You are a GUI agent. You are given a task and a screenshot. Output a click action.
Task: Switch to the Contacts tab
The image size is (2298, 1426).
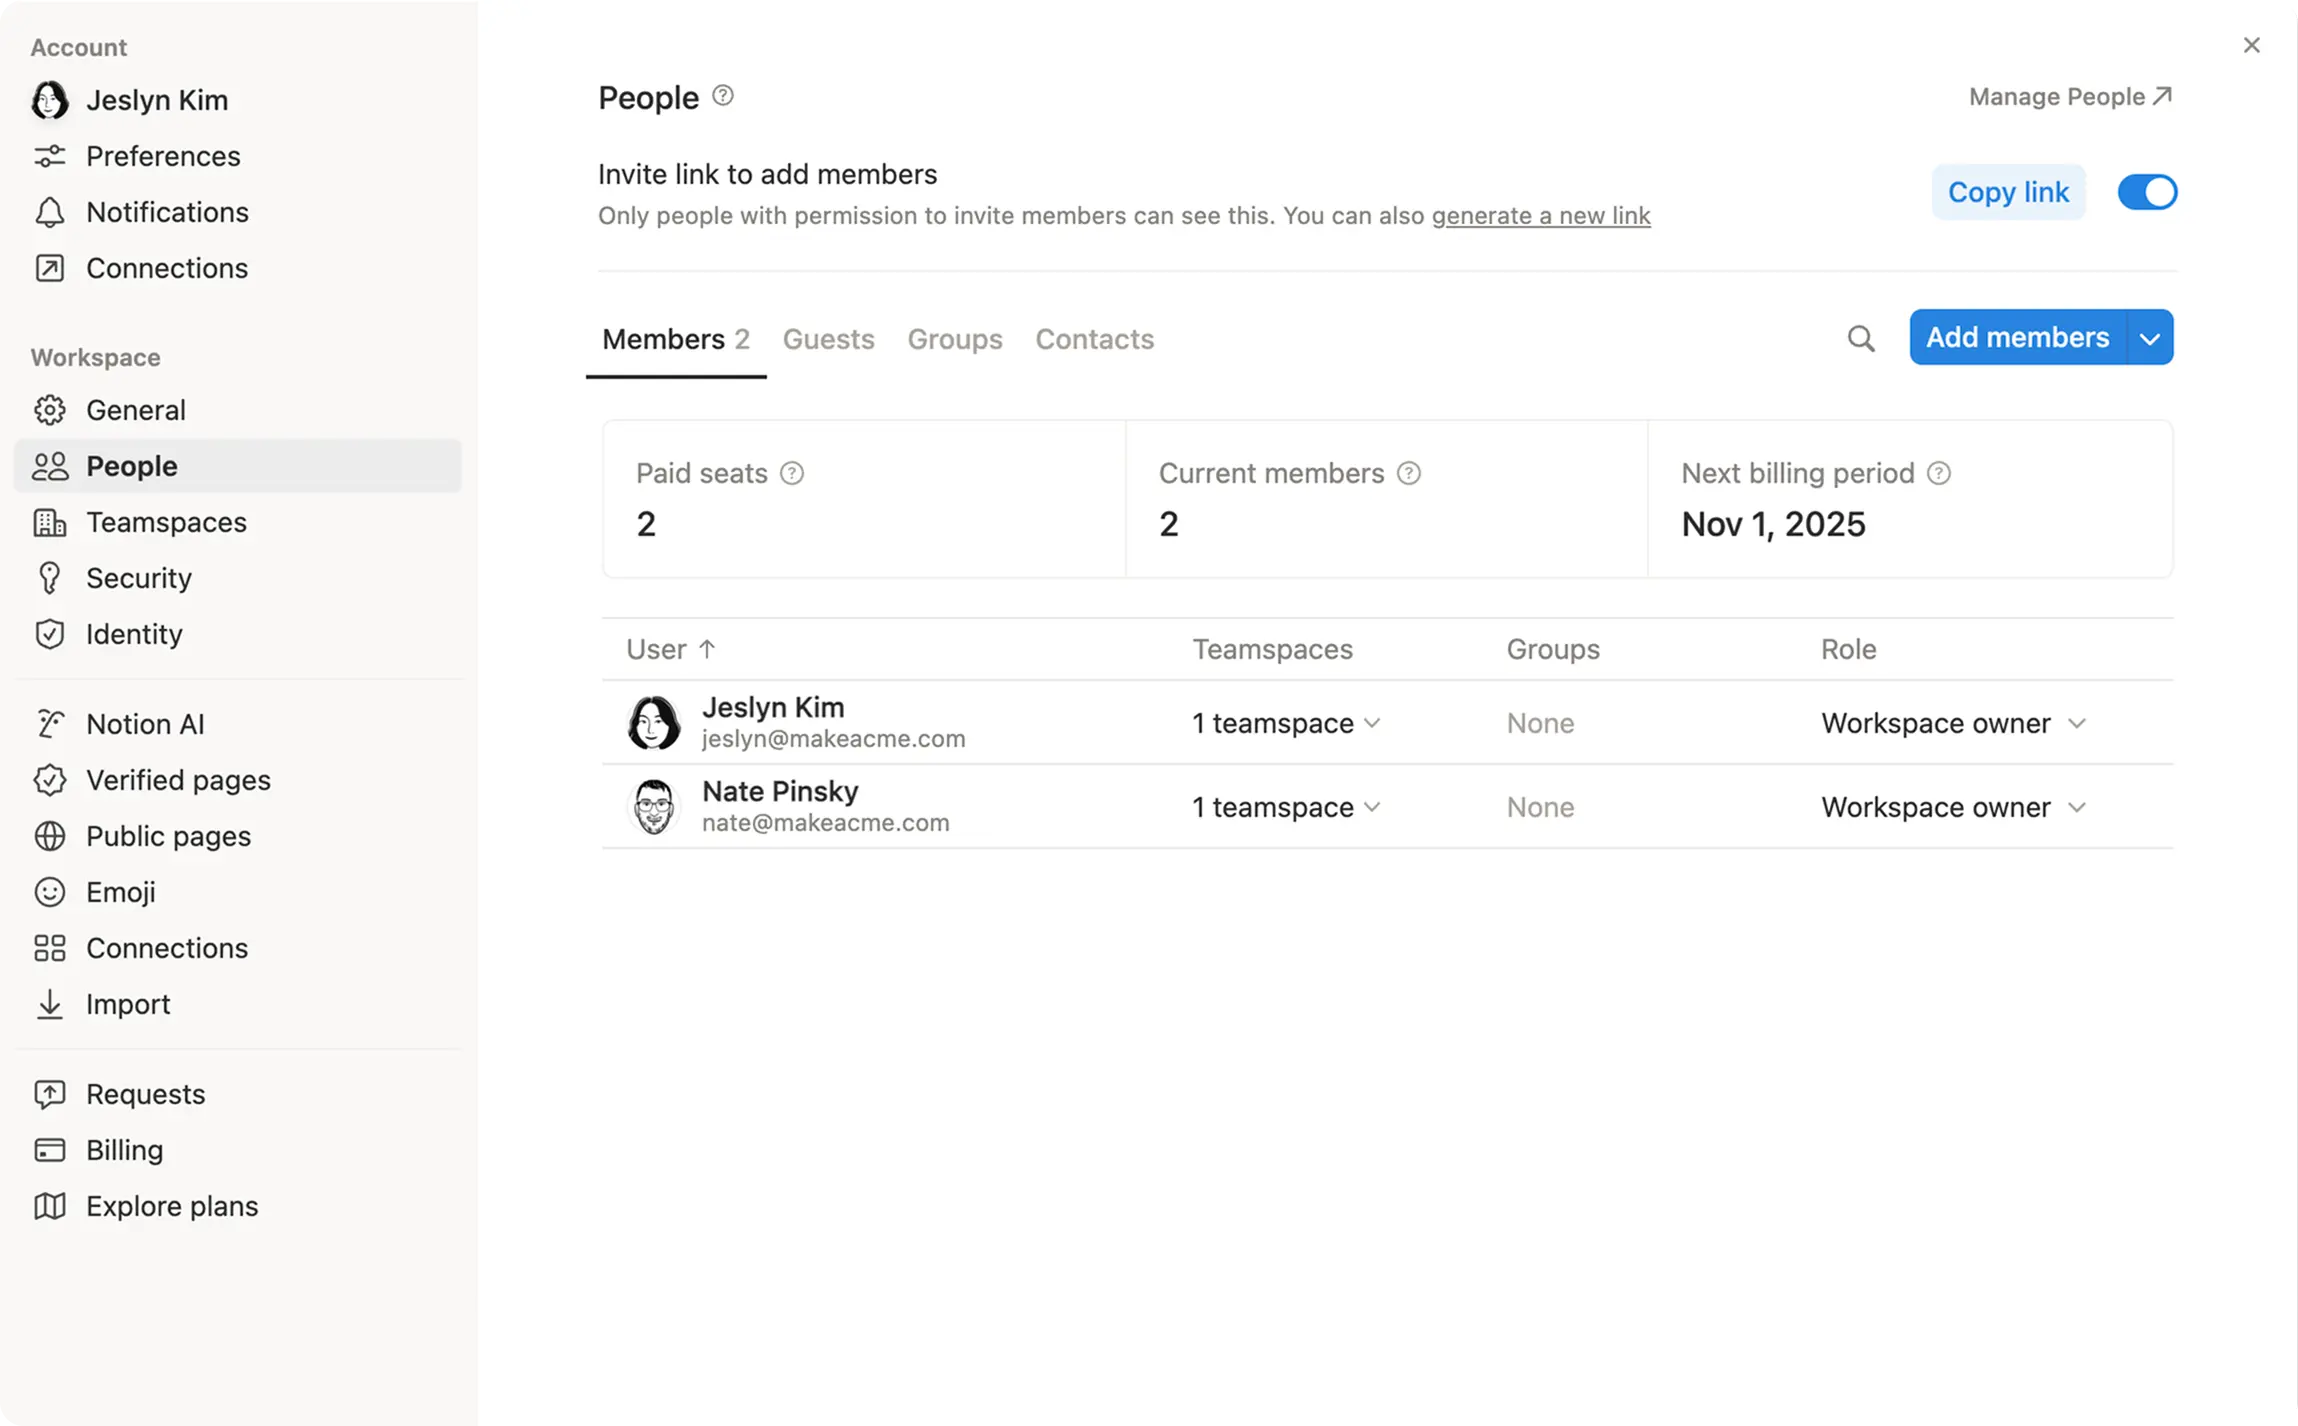click(1094, 339)
